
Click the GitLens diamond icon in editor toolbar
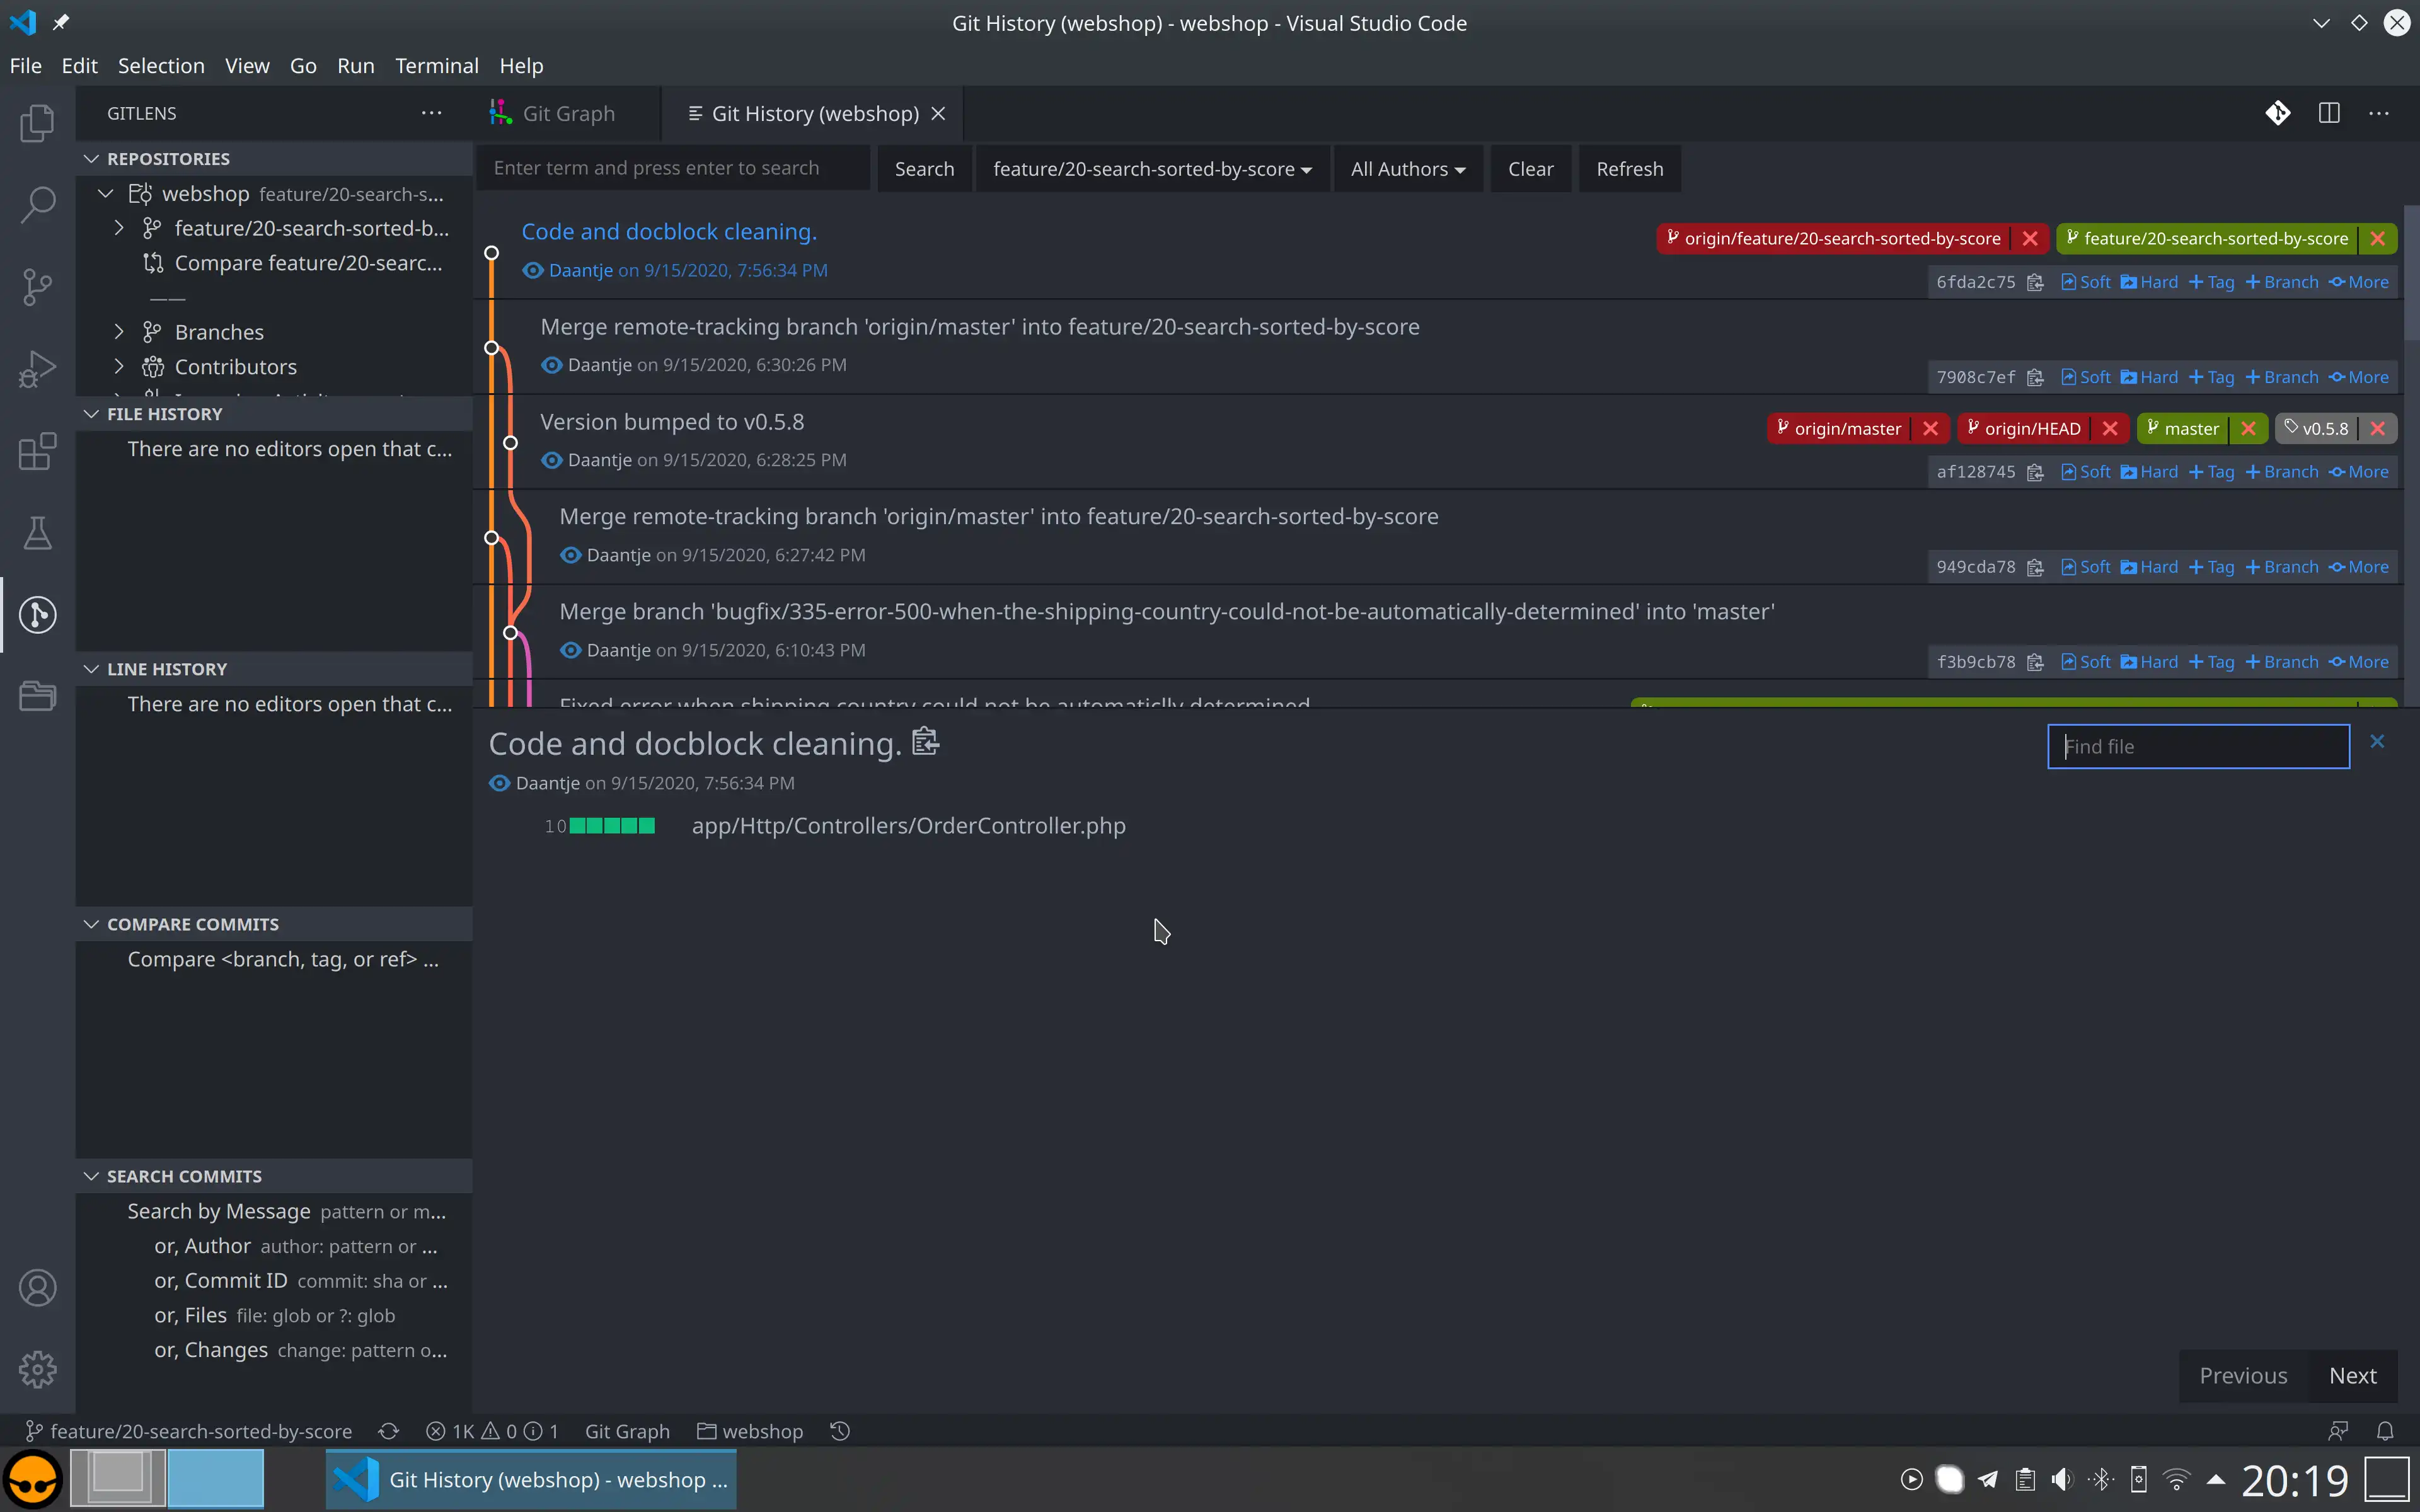(x=2278, y=113)
